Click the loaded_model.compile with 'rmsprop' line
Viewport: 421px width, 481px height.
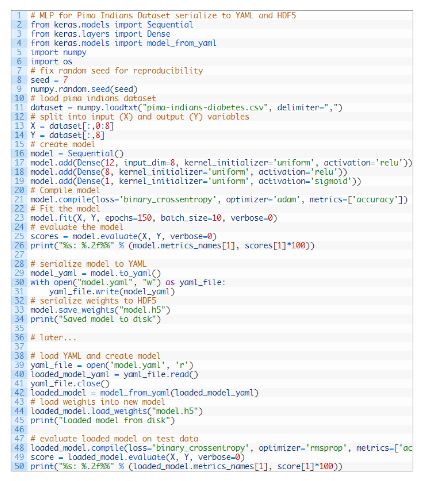click(x=221, y=448)
